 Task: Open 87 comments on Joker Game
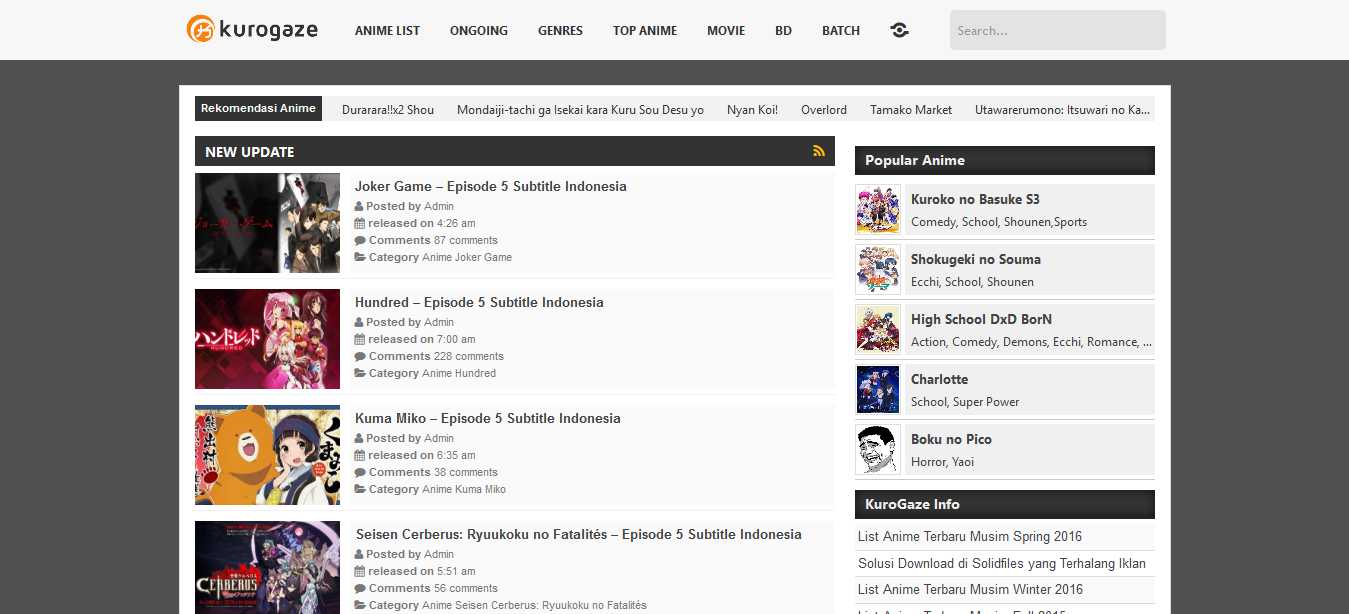point(466,240)
